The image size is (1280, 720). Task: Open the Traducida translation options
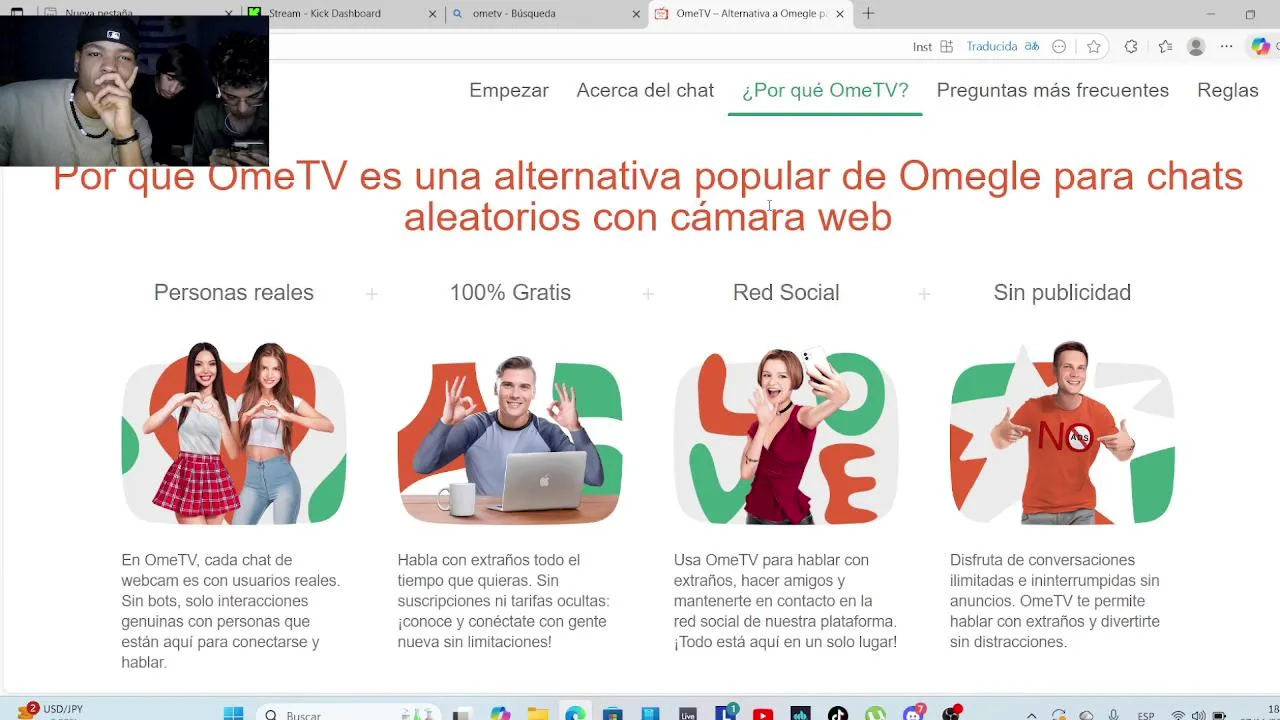[1003, 47]
